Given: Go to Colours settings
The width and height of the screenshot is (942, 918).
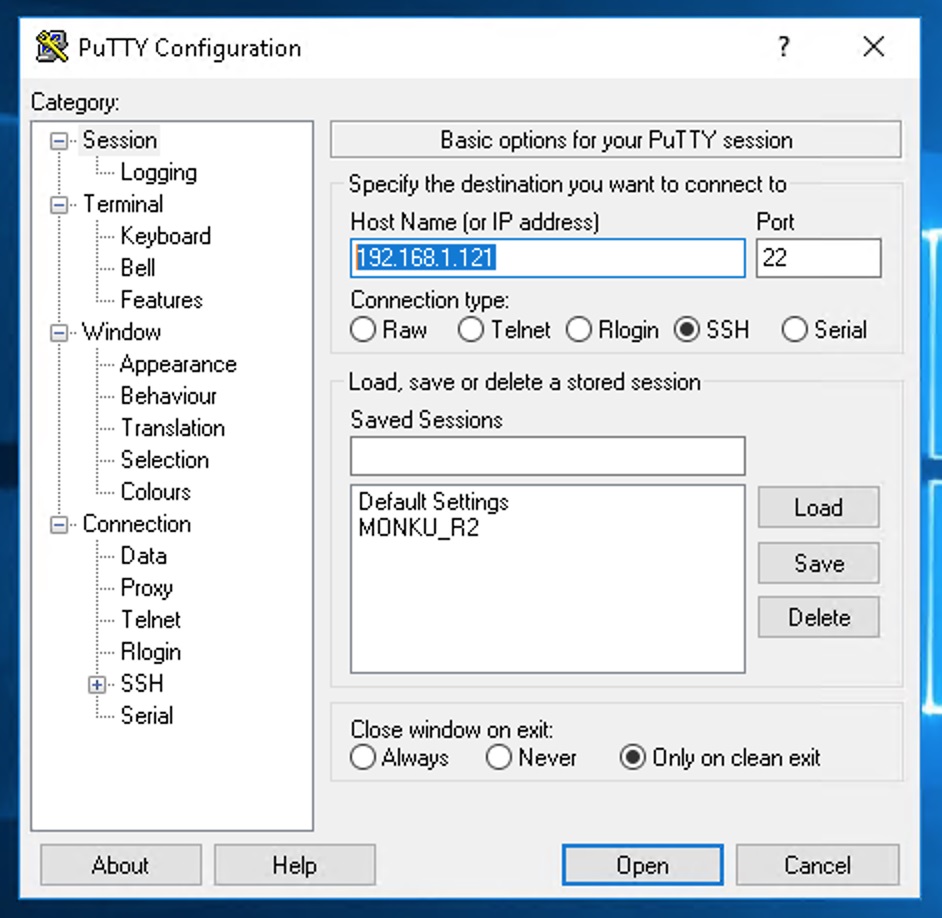Looking at the screenshot, I should pyautogui.click(x=155, y=492).
